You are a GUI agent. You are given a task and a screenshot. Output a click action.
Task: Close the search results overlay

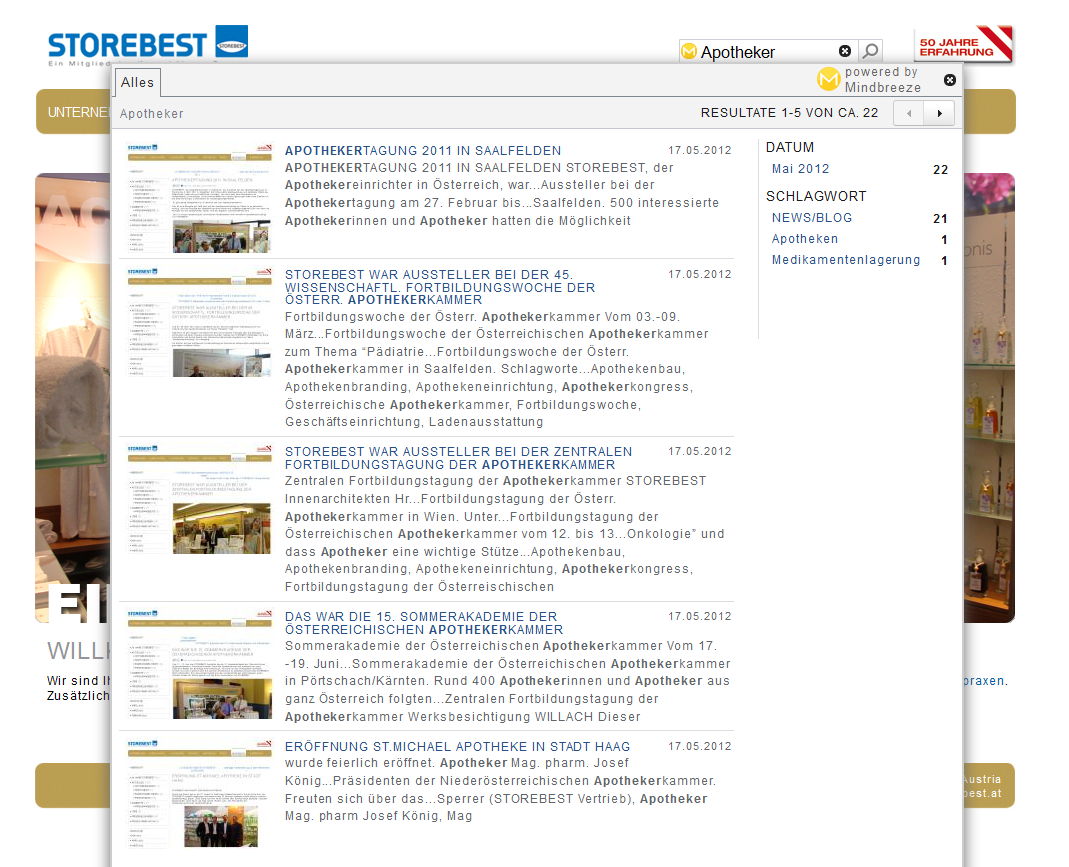950,80
